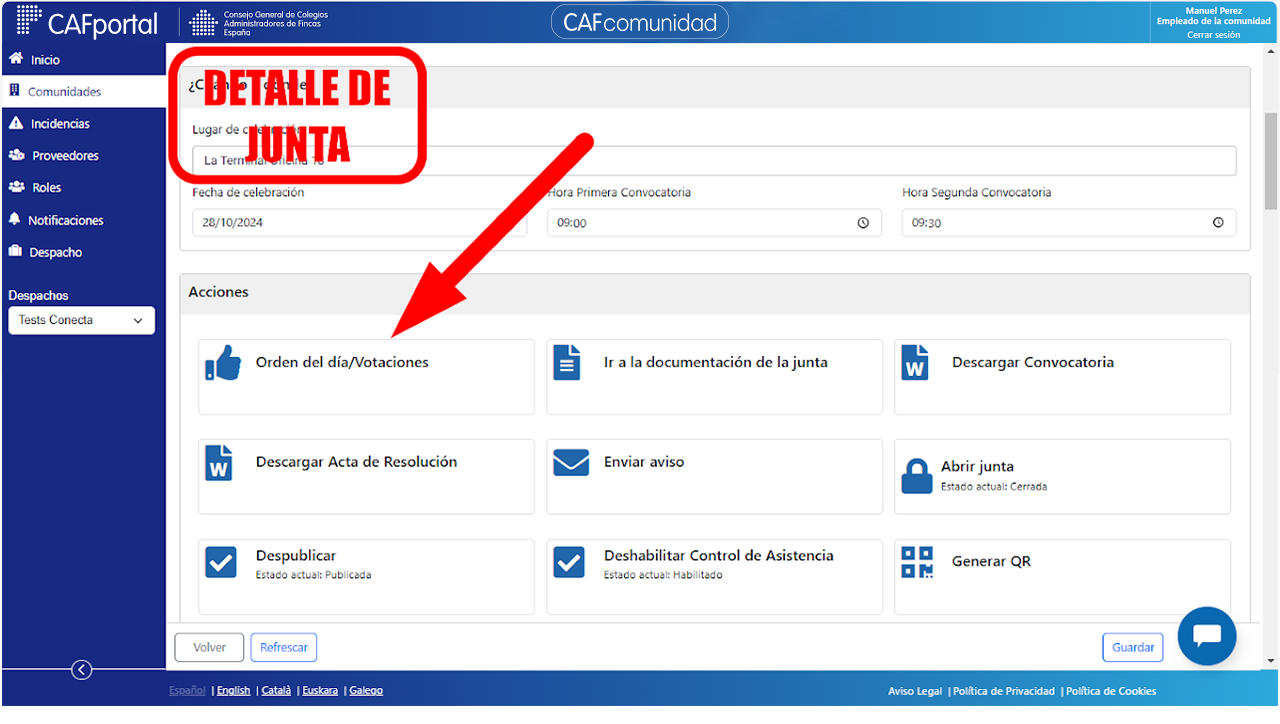The image size is (1280, 724).
Task: Click the Guardar button
Action: tap(1133, 647)
